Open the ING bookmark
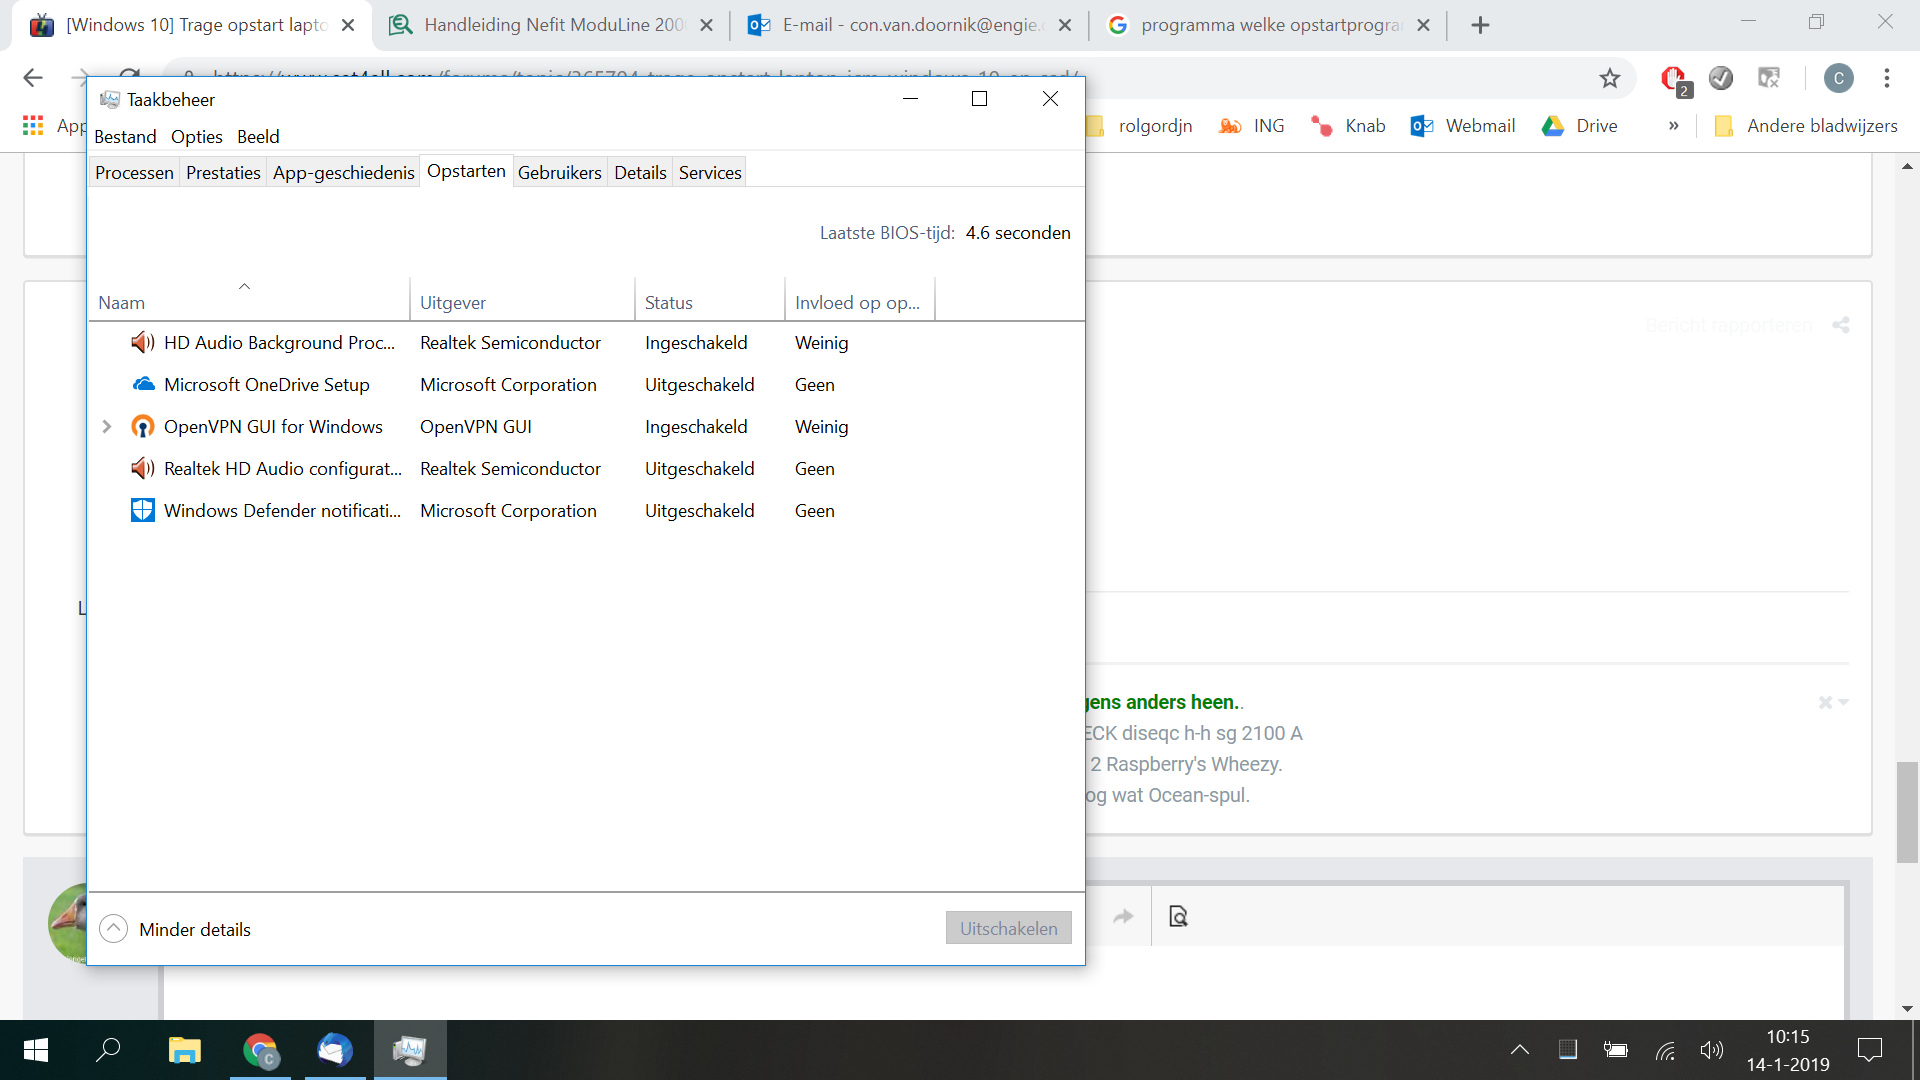 click(x=1251, y=125)
